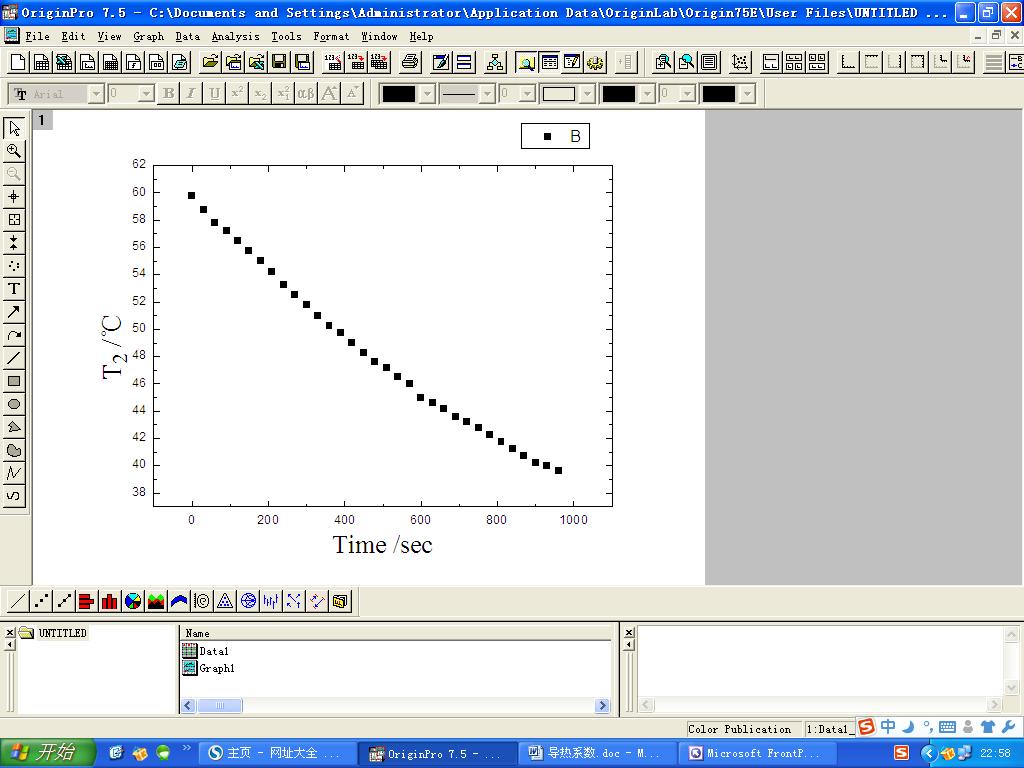
Task: Click the Open file folder icon
Action: 210,62
